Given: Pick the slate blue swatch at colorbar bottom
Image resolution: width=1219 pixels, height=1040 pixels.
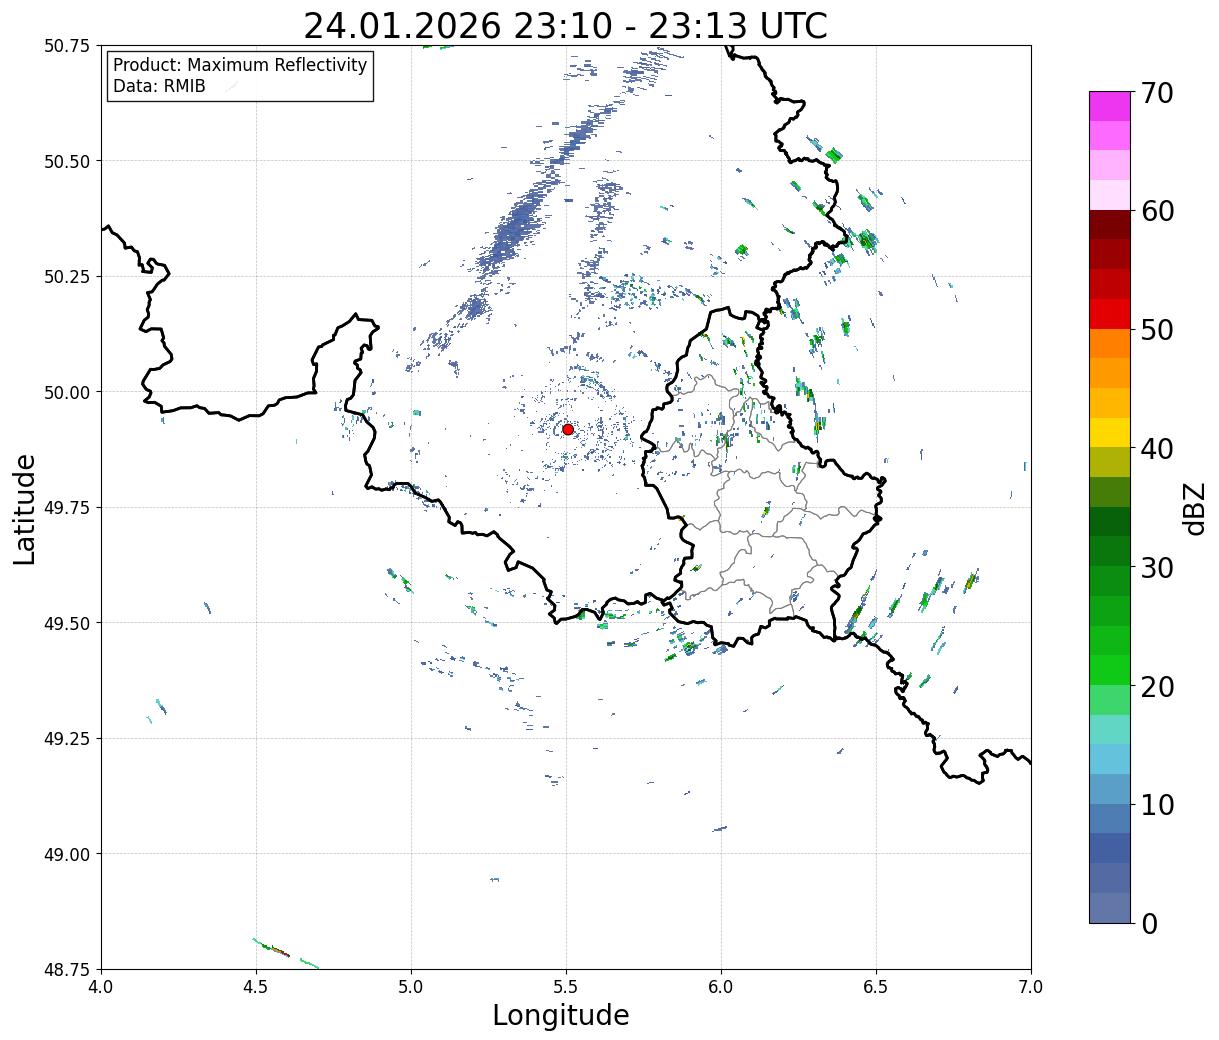Looking at the screenshot, I should pyautogui.click(x=1110, y=907).
